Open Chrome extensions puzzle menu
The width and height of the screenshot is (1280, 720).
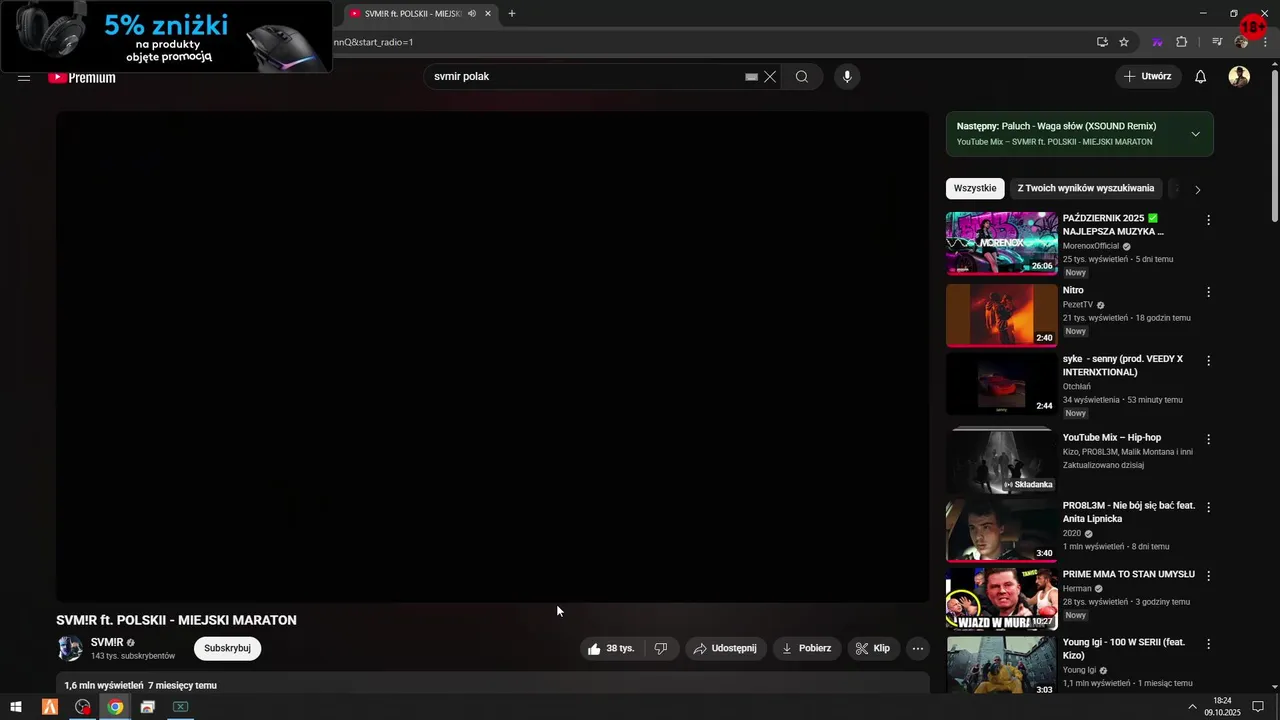(x=1182, y=42)
